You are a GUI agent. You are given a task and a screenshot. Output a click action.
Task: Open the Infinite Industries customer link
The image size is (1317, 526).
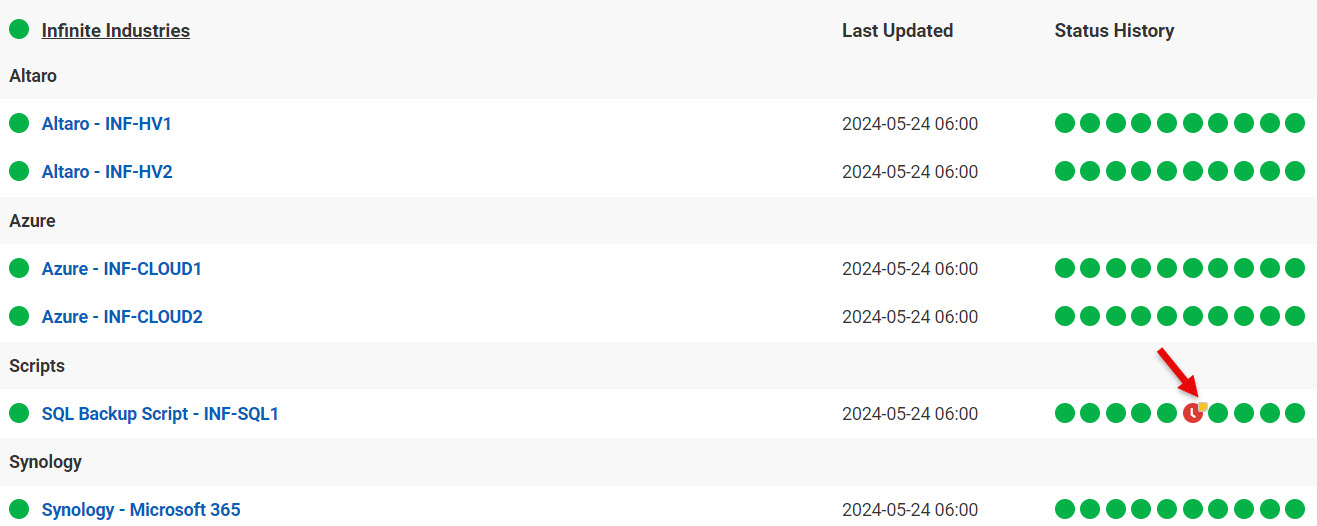[x=115, y=30]
